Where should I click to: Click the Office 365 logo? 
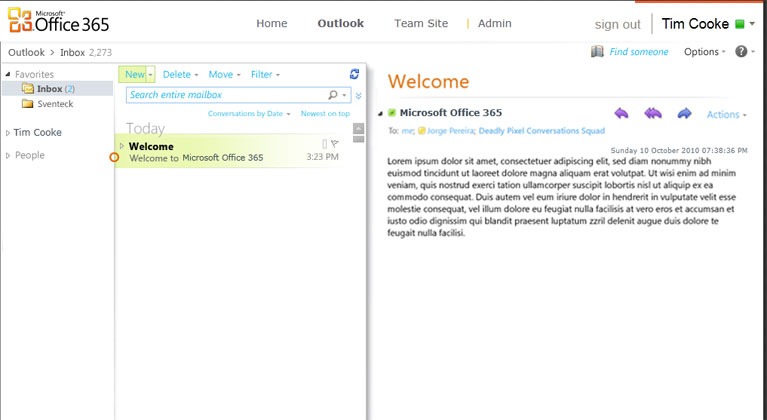[x=58, y=22]
